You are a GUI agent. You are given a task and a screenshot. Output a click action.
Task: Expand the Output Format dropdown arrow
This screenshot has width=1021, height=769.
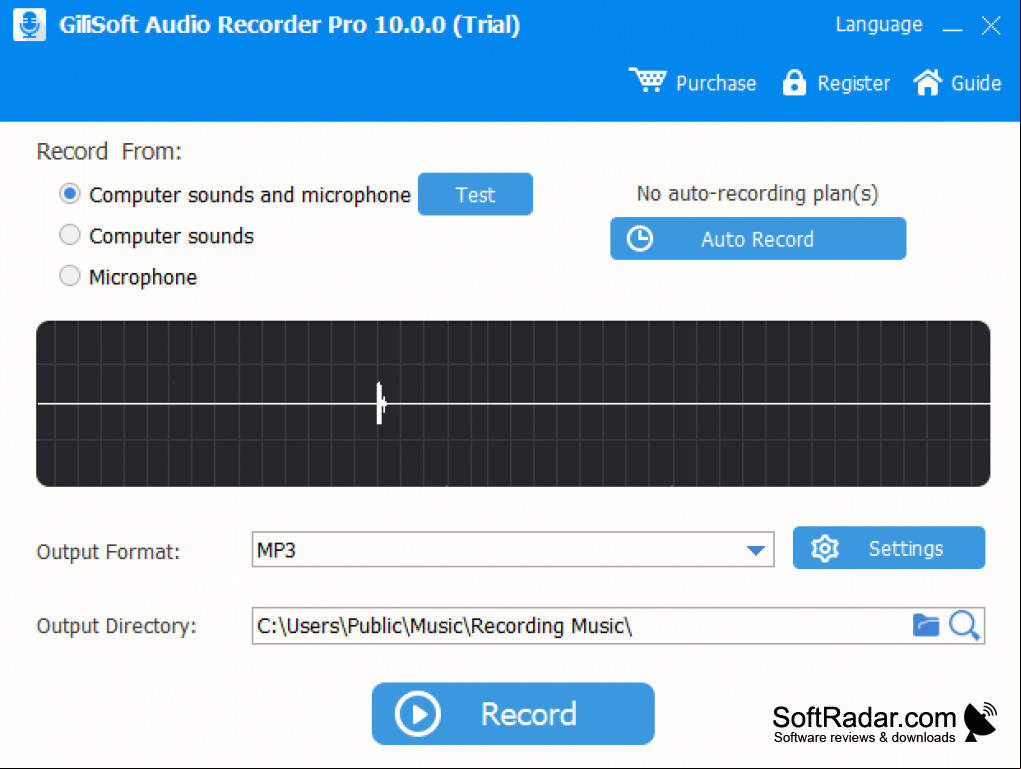[x=755, y=551]
